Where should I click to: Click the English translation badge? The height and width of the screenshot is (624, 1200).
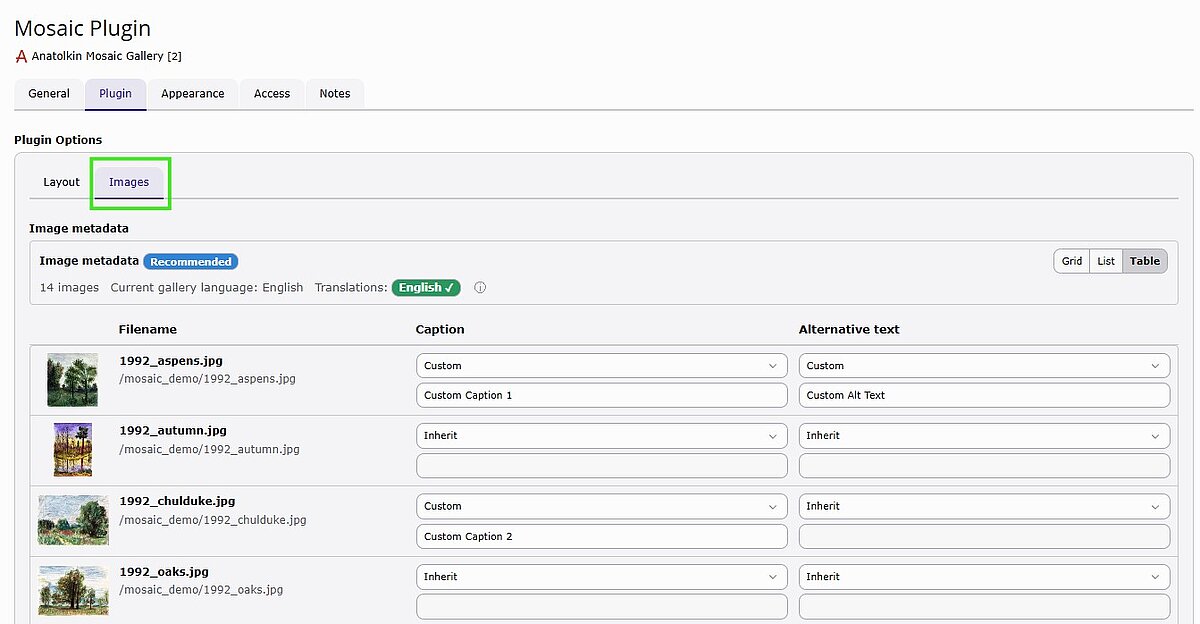425,288
